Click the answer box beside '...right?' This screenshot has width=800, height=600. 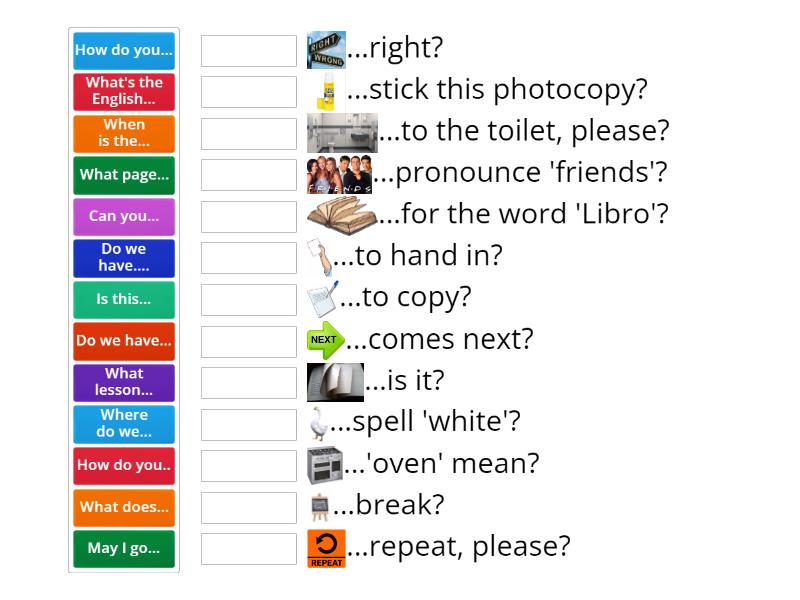[249, 50]
